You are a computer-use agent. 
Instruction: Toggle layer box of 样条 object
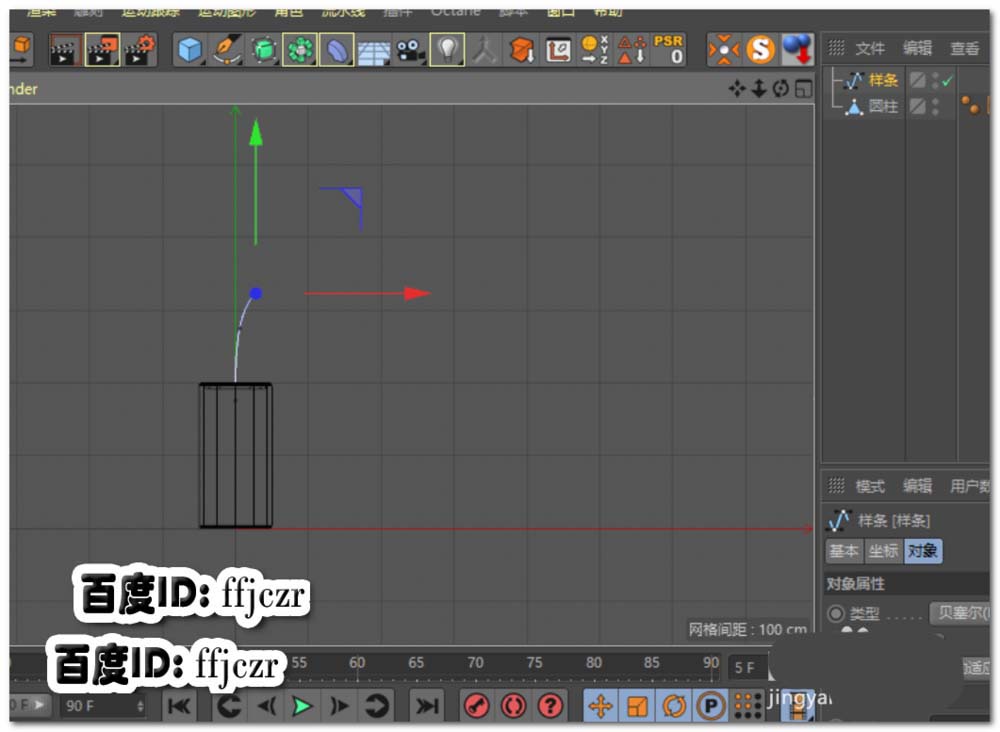(917, 80)
